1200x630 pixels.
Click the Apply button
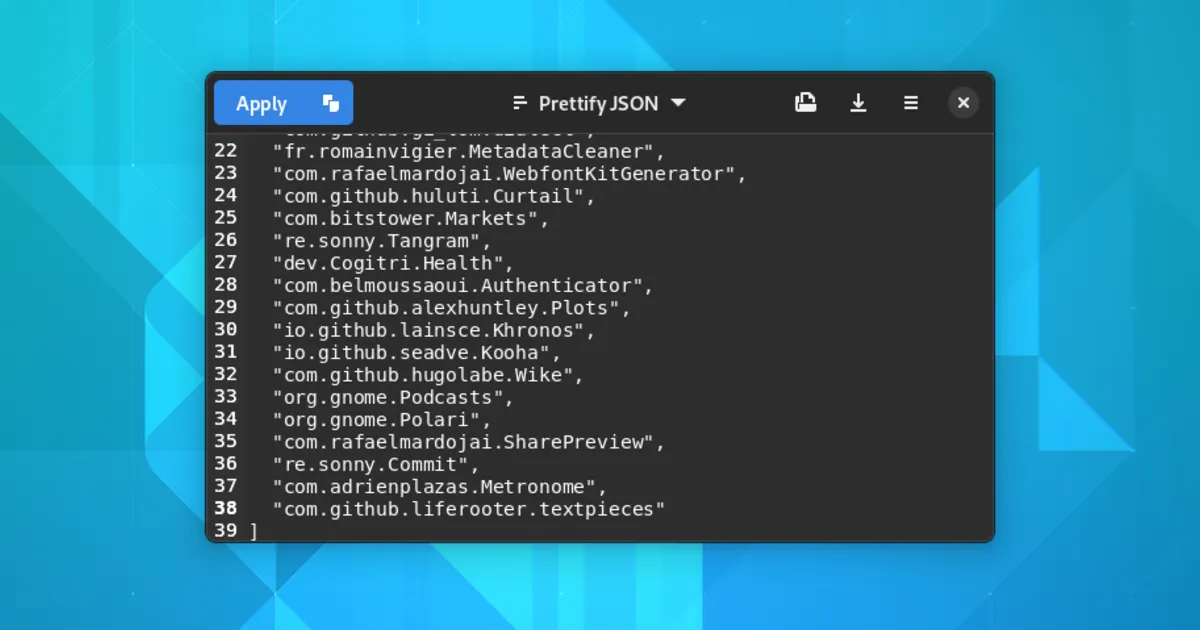click(x=262, y=103)
